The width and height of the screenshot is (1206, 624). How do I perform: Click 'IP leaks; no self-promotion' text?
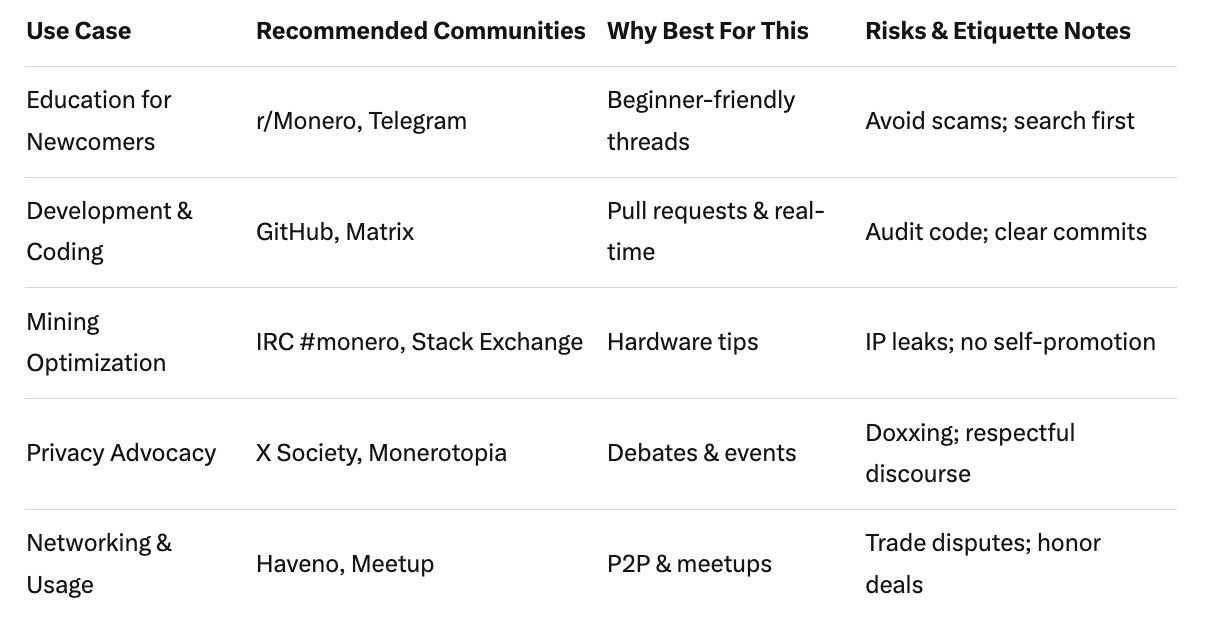click(1010, 342)
